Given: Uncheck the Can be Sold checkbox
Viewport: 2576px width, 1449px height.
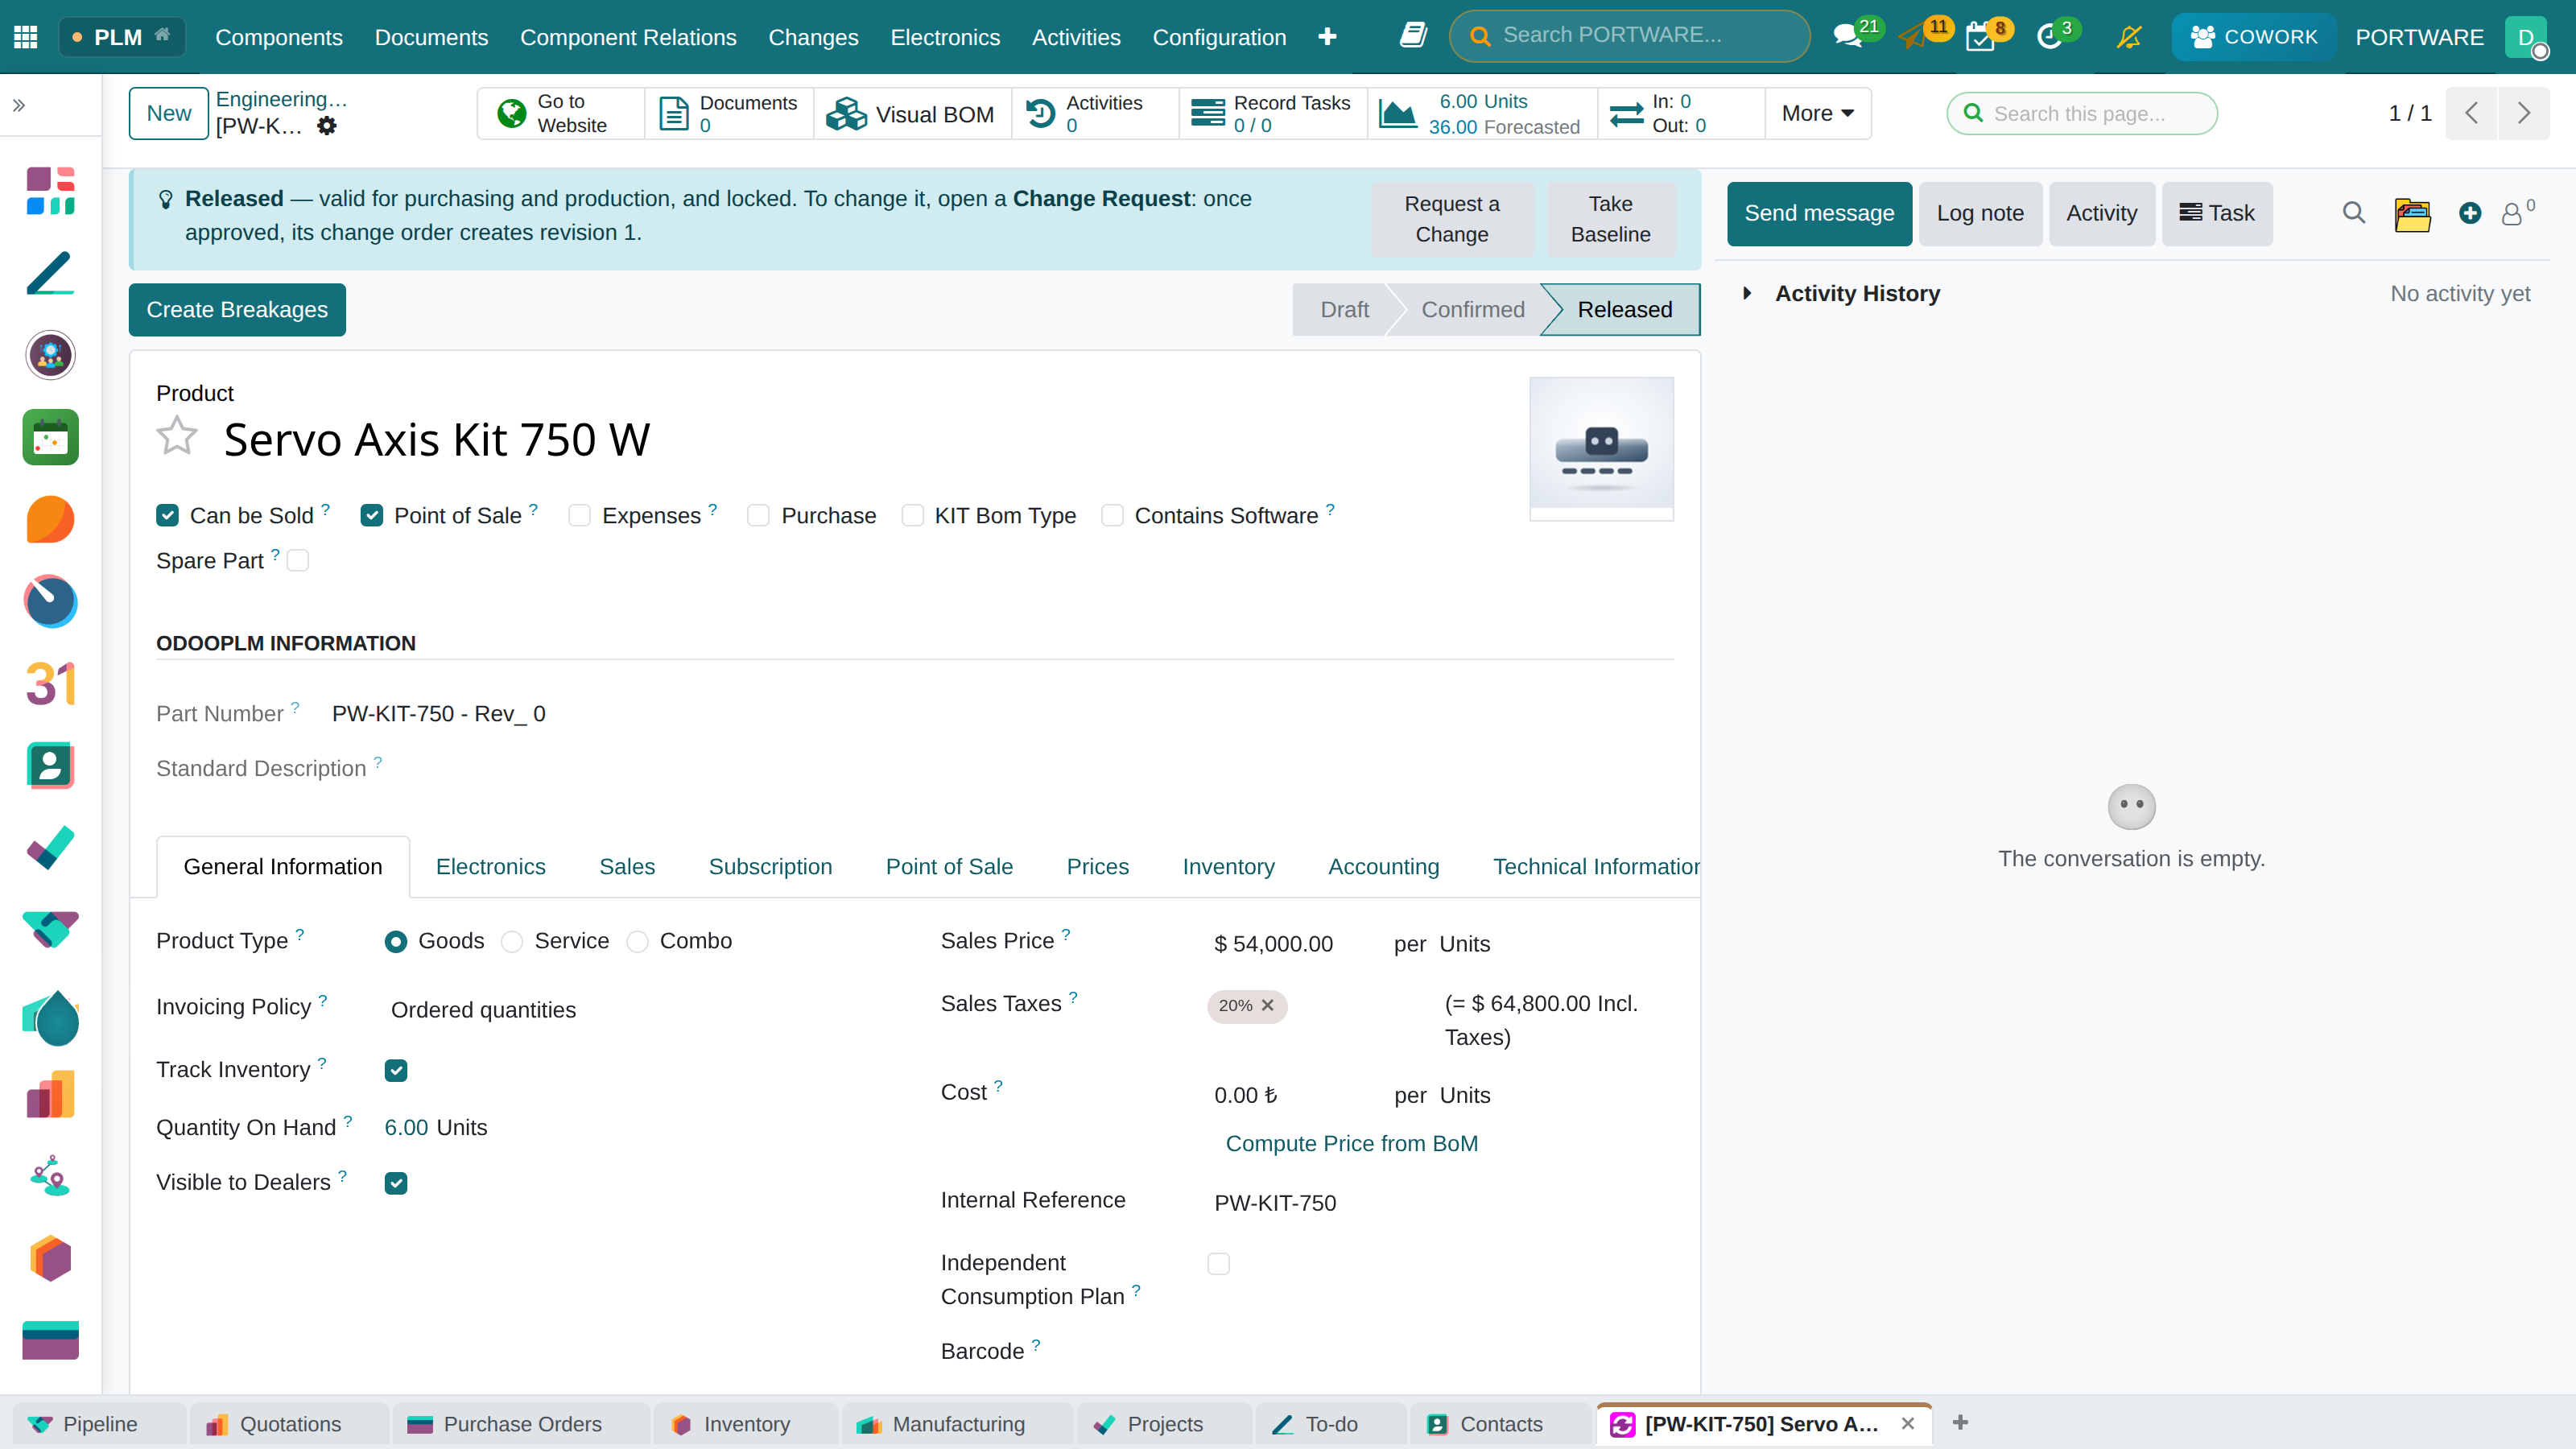Looking at the screenshot, I should click(x=167, y=515).
